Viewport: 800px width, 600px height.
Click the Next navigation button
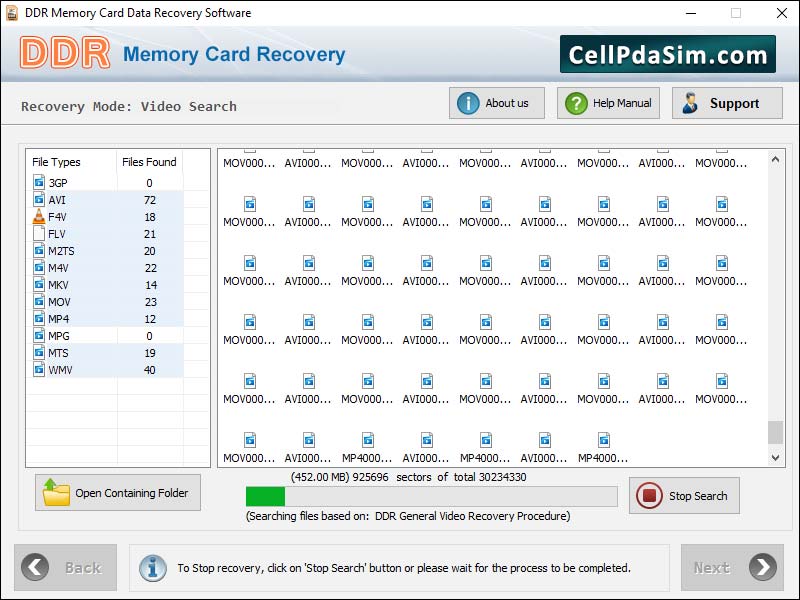point(732,567)
